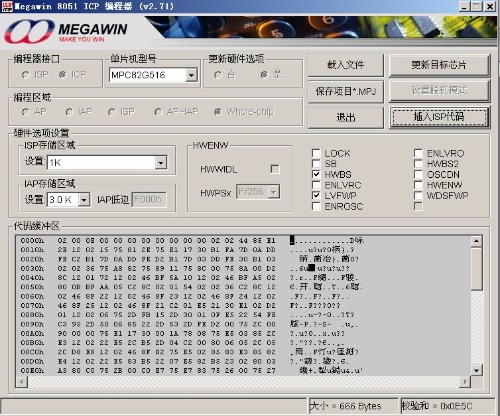Select IAP programming region radio button

[x=70, y=112]
